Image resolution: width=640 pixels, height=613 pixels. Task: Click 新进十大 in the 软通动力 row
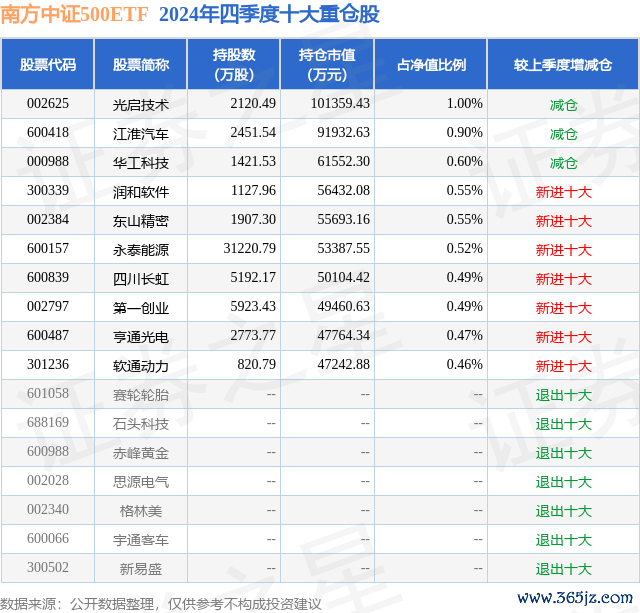tap(563, 366)
